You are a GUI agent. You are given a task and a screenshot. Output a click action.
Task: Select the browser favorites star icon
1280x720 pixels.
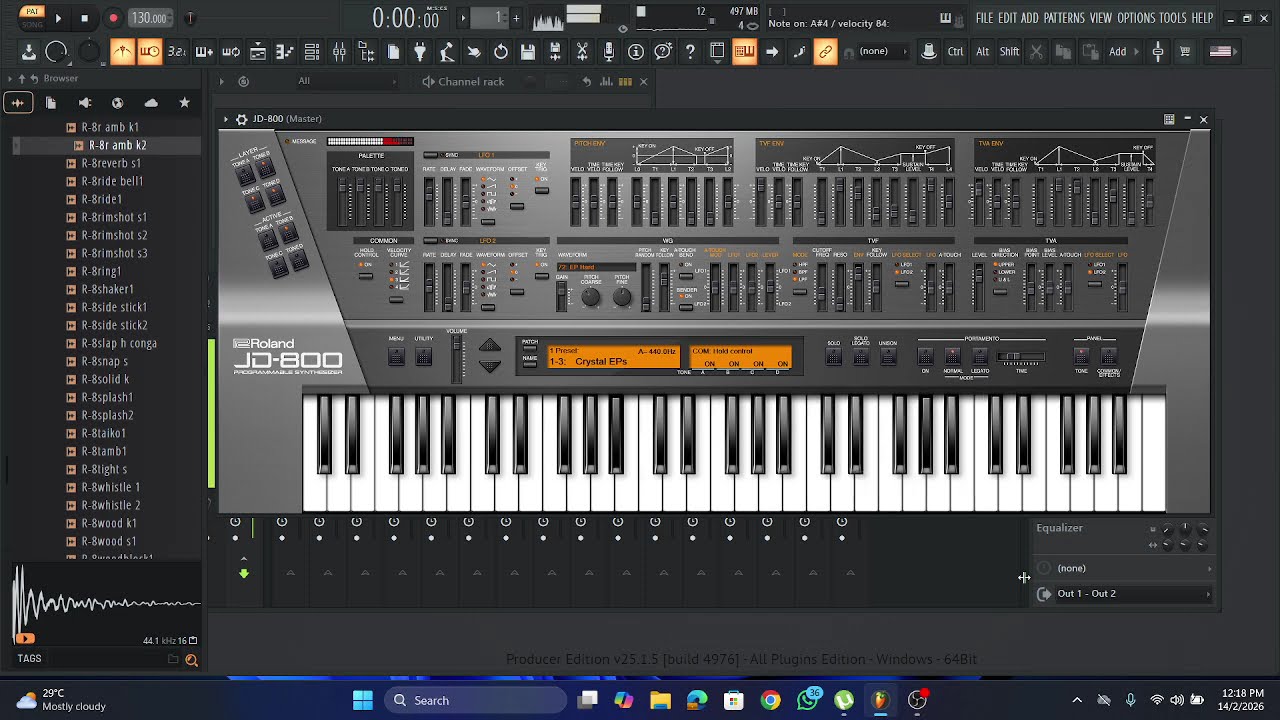(184, 102)
